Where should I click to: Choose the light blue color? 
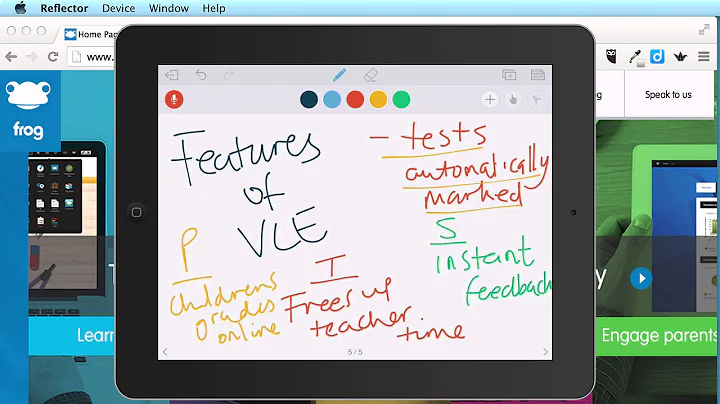coord(332,100)
